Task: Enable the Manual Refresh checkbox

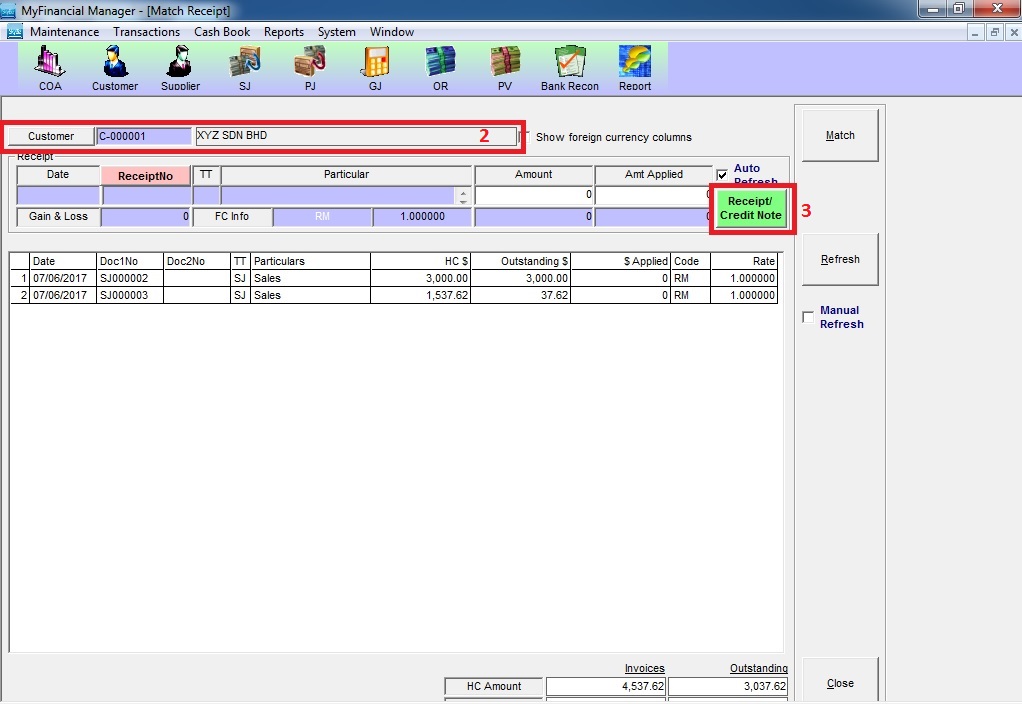Action: click(808, 318)
